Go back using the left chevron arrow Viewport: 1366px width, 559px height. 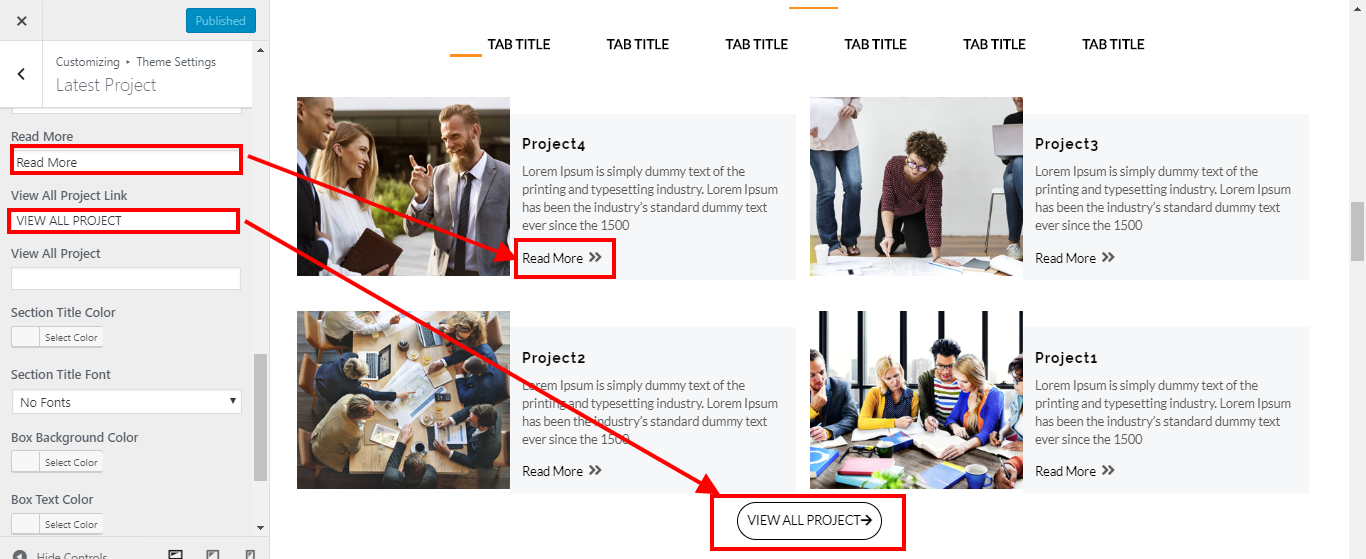[22, 74]
